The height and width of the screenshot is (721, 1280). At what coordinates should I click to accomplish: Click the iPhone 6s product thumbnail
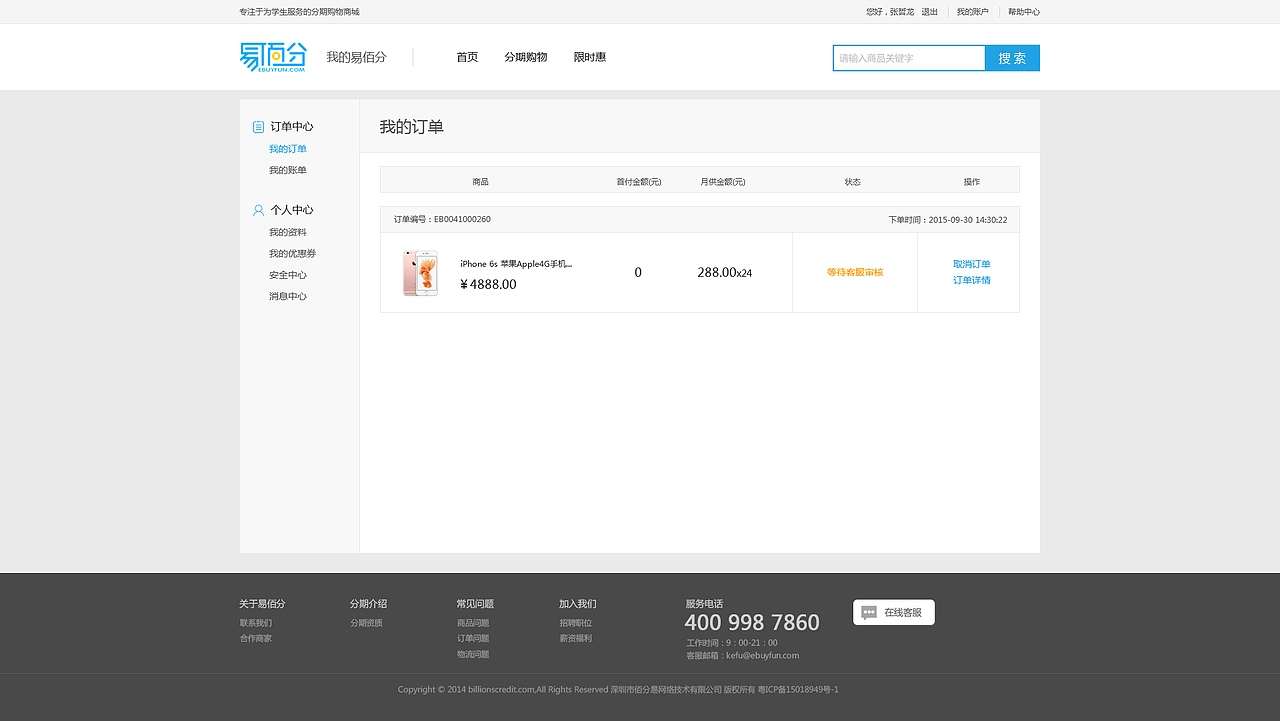pyautogui.click(x=420, y=272)
